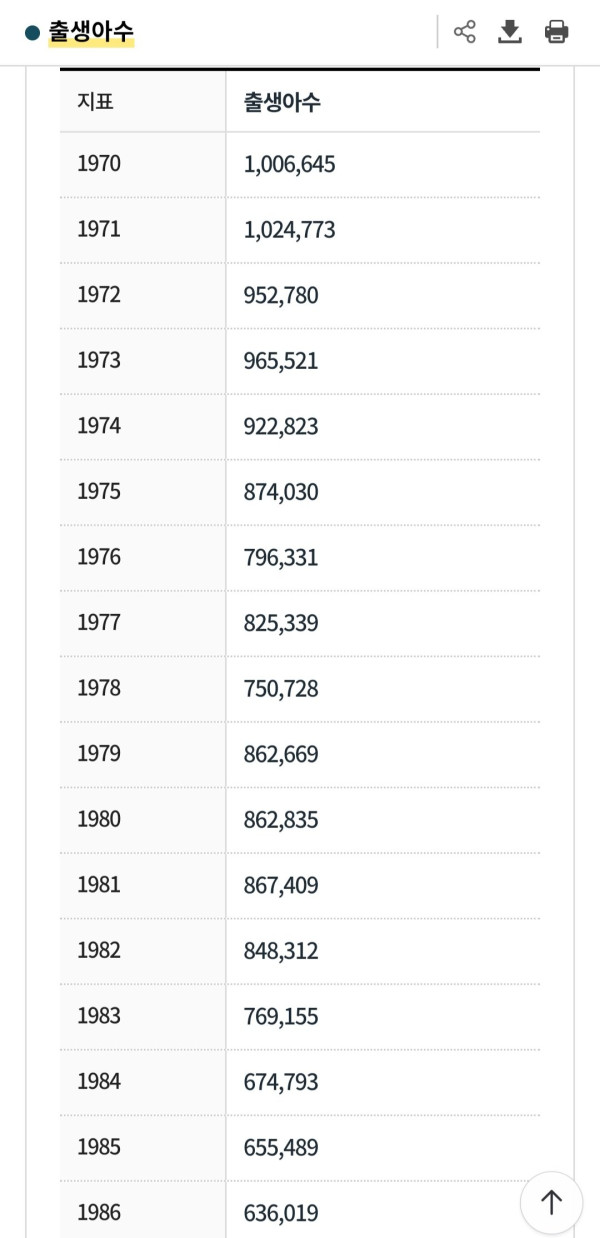Viewport: 600px width, 1238px height.
Task: Select the 1978 row label
Action: (98, 688)
